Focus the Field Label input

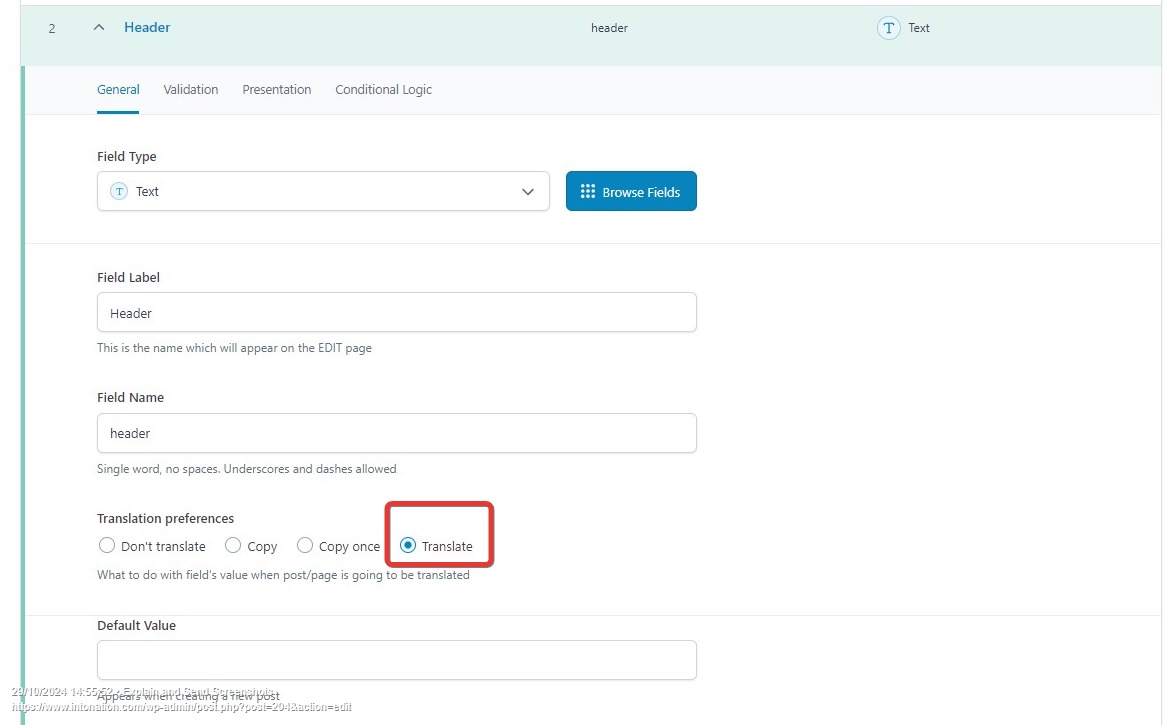(x=397, y=312)
